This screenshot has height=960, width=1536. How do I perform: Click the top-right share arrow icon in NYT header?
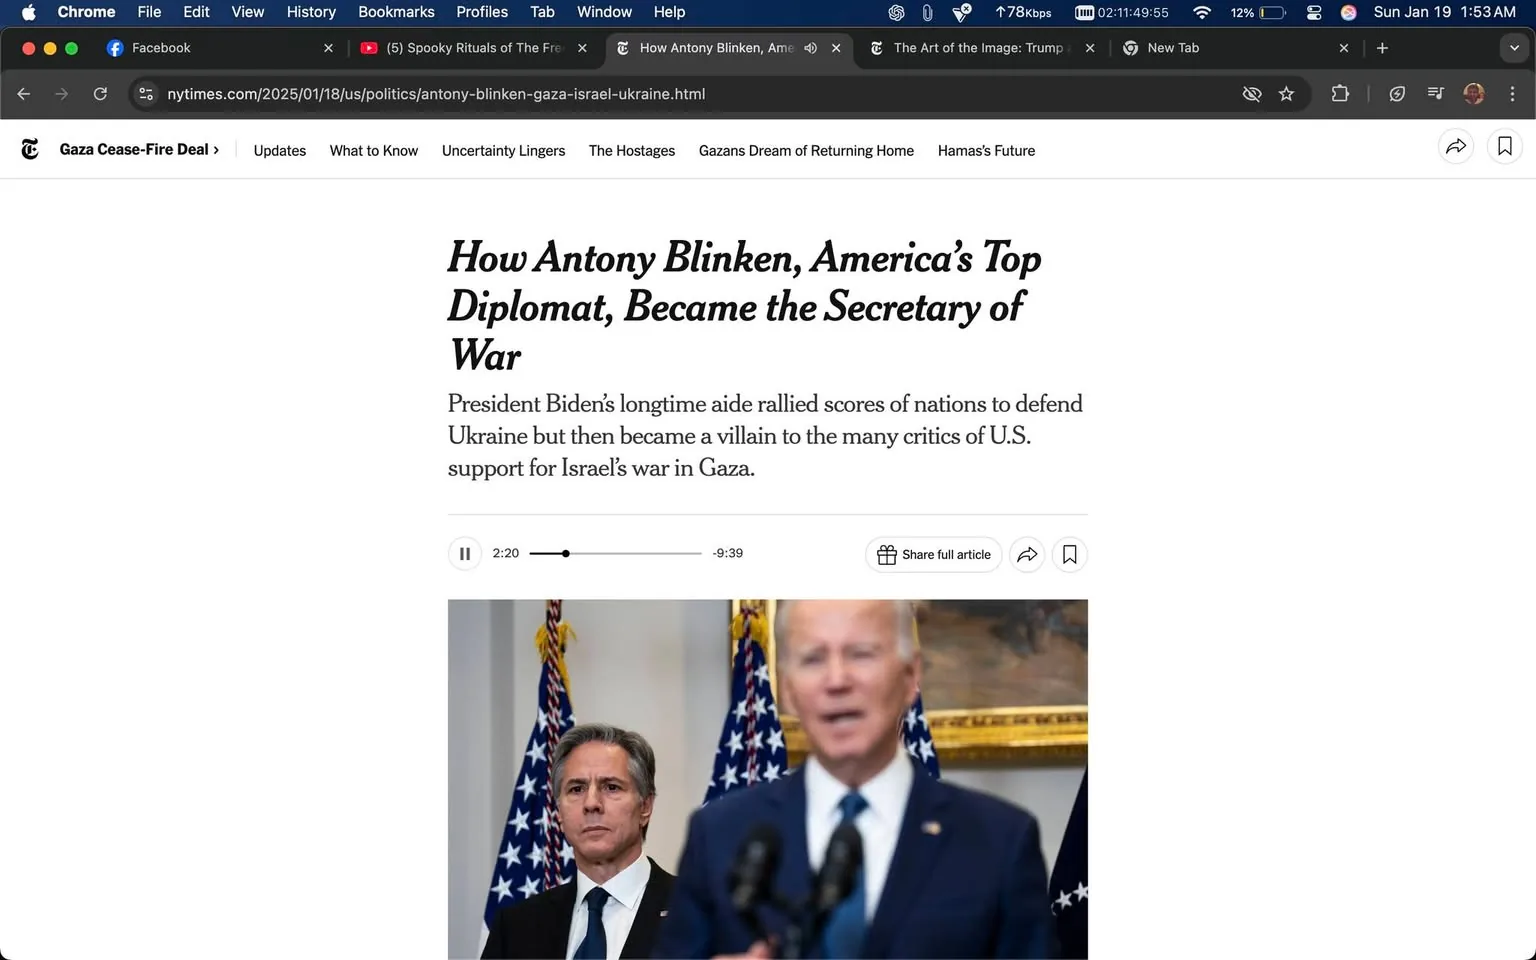pyautogui.click(x=1456, y=147)
